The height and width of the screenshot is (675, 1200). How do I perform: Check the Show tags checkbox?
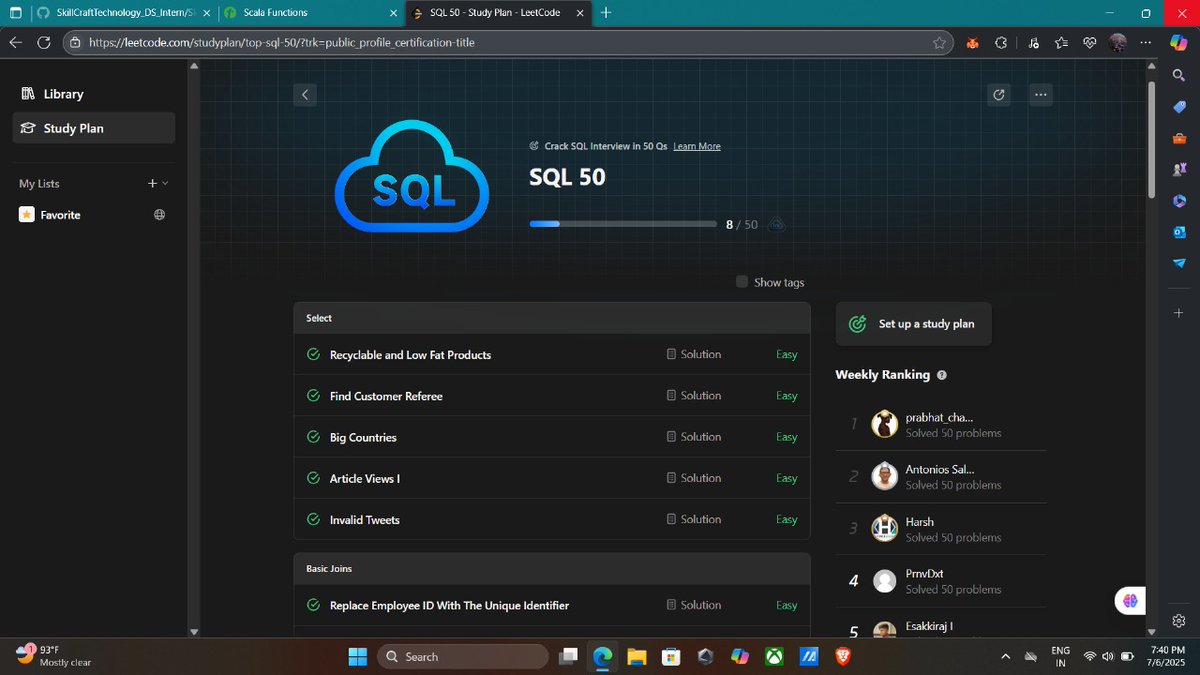[x=742, y=282]
